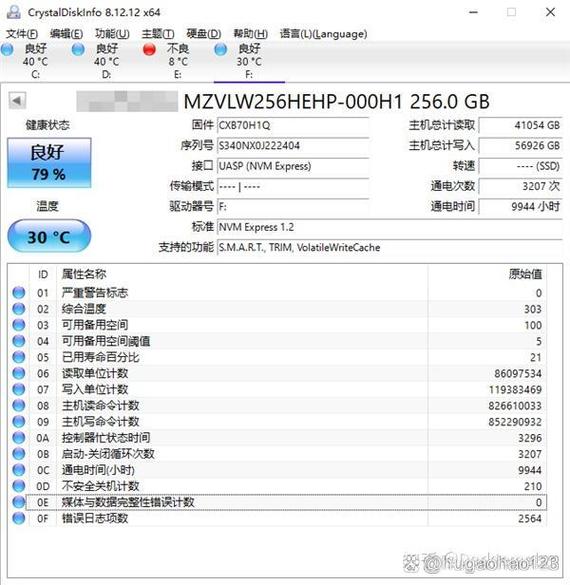Click the blue status orb for F:
The image size is (570, 585).
click(x=220, y=49)
